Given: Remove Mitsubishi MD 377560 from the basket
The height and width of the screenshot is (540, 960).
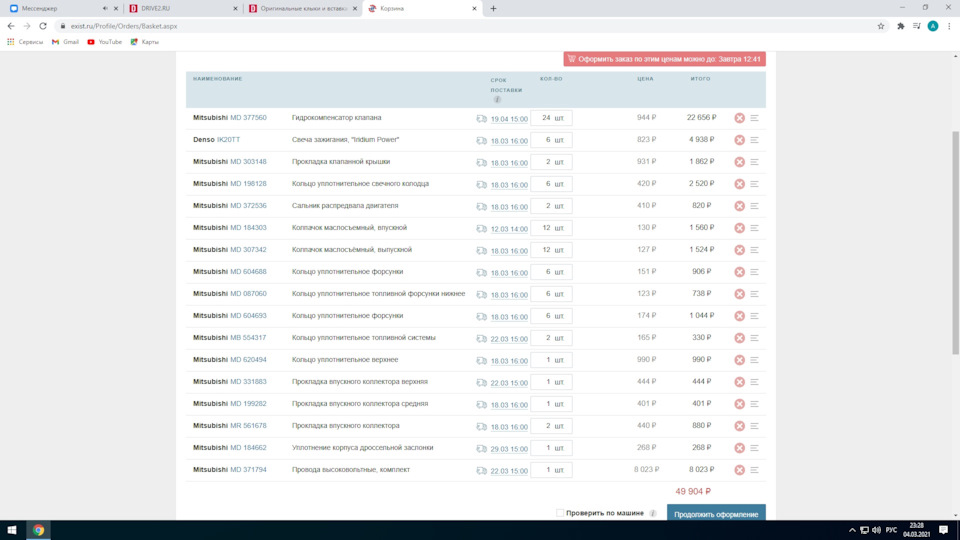Looking at the screenshot, I should coord(740,118).
